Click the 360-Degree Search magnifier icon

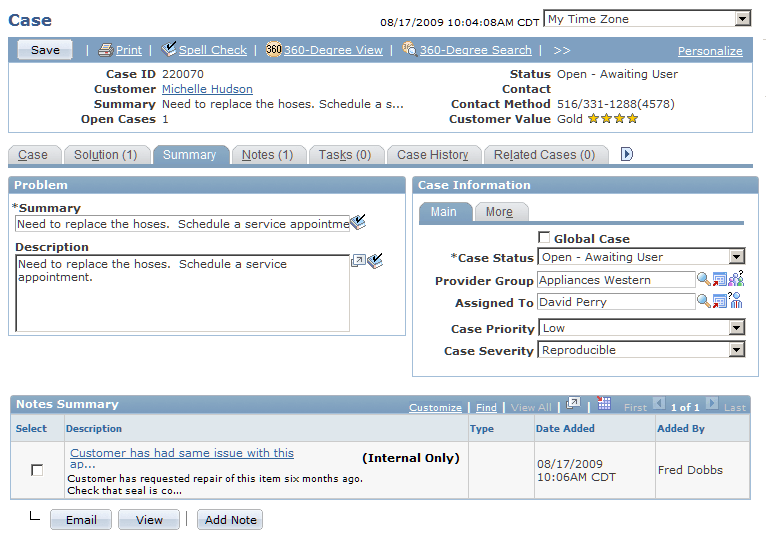point(409,49)
